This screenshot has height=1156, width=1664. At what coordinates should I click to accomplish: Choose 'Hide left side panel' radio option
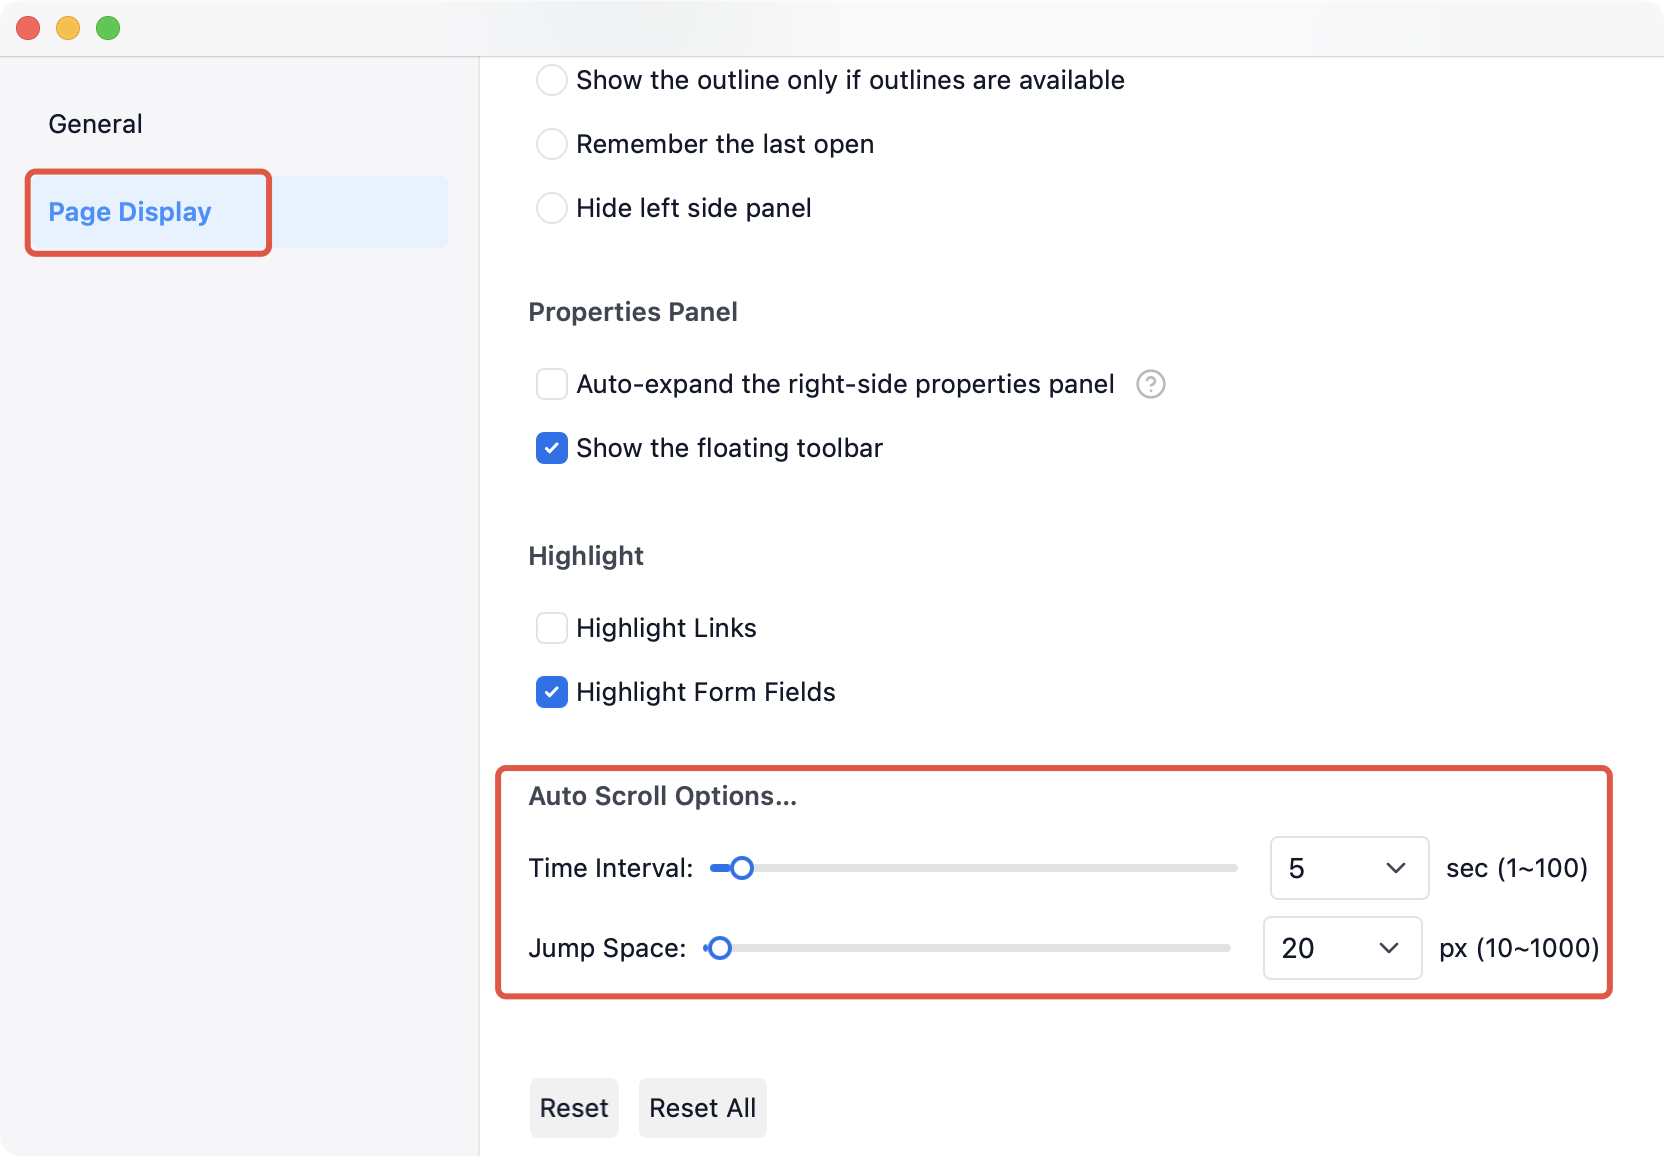pos(552,208)
